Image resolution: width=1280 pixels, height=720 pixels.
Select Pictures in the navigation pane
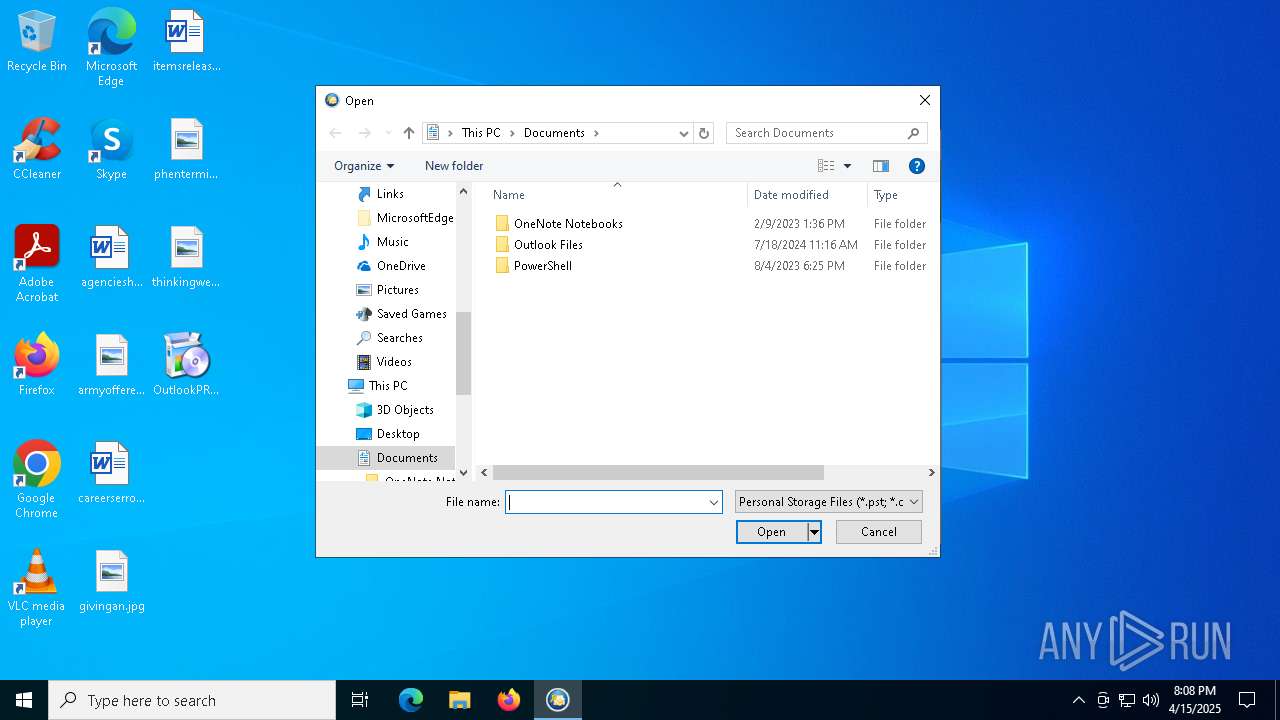[397, 290]
